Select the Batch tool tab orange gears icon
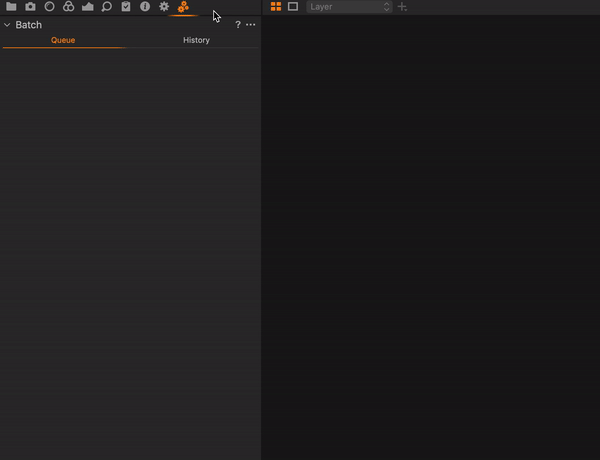Image resolution: width=600 pixels, height=460 pixels. coord(183,7)
